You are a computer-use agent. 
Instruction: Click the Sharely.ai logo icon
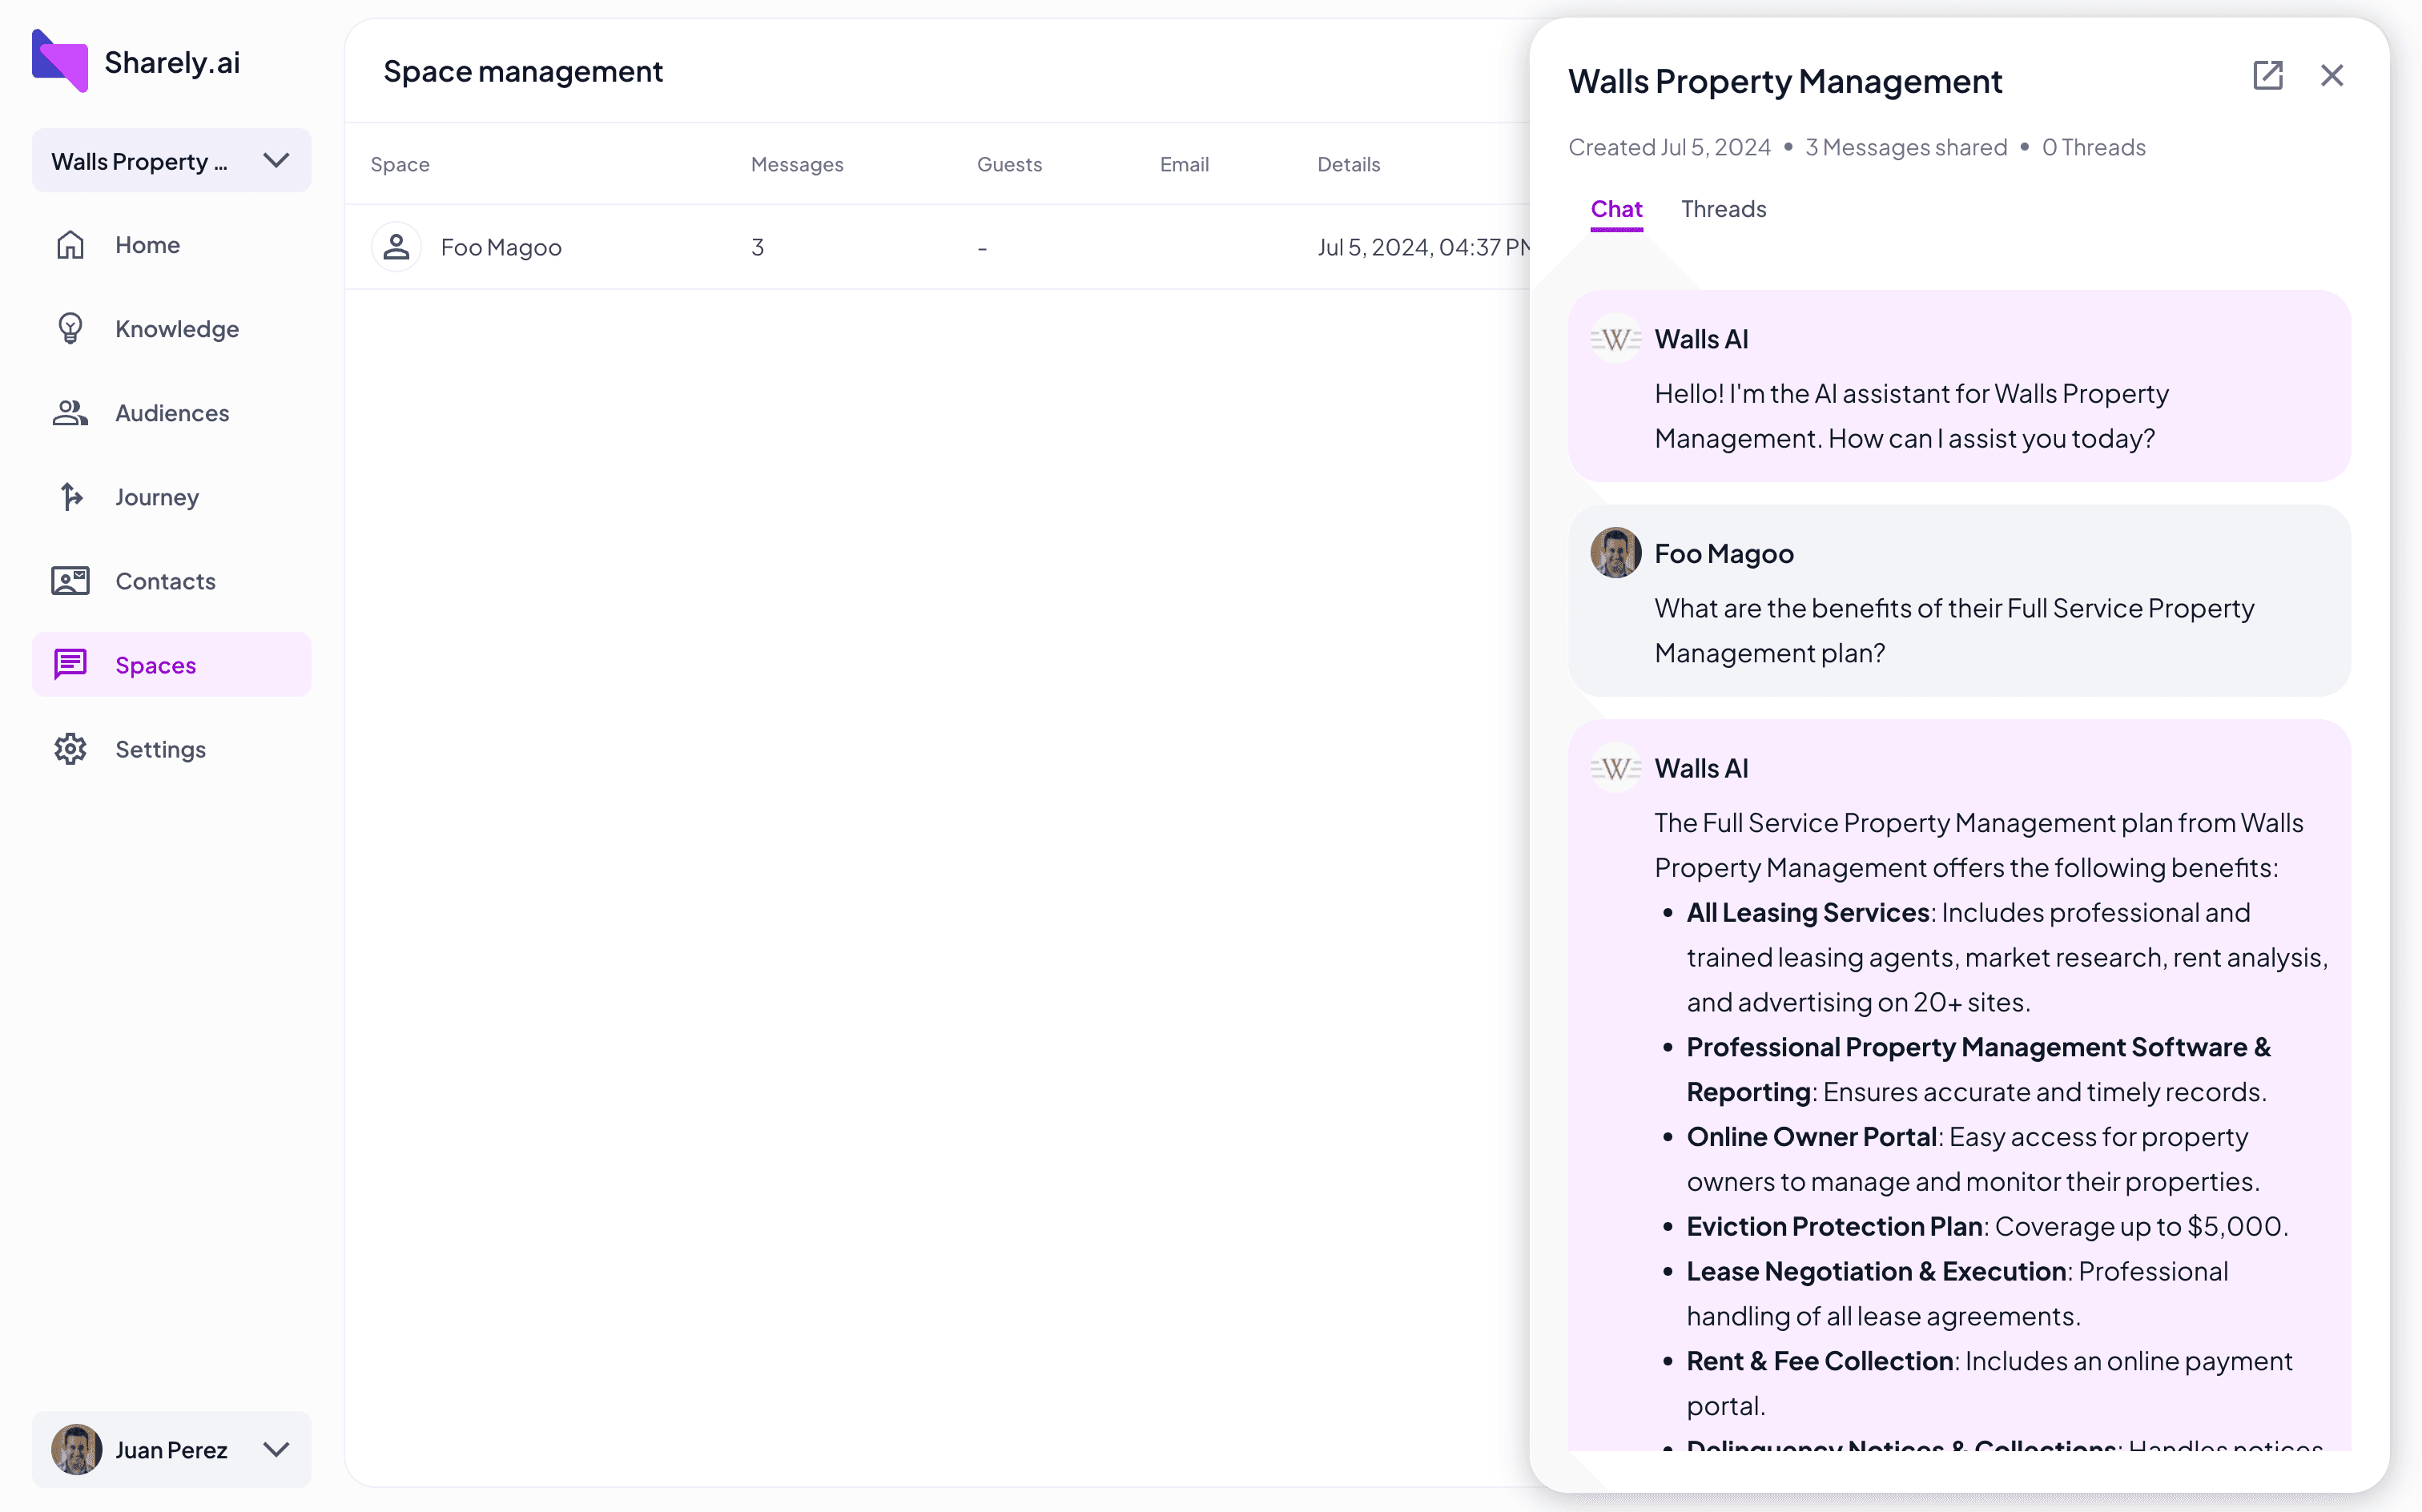(60, 61)
